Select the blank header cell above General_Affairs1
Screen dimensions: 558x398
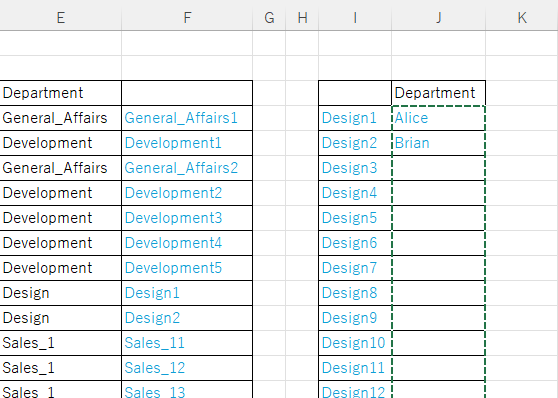tap(187, 93)
